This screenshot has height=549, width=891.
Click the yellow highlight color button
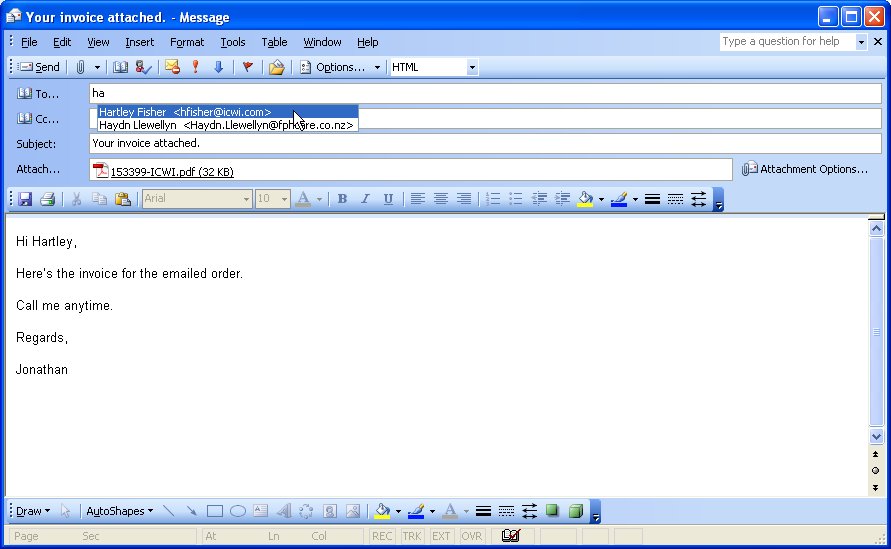[x=586, y=199]
